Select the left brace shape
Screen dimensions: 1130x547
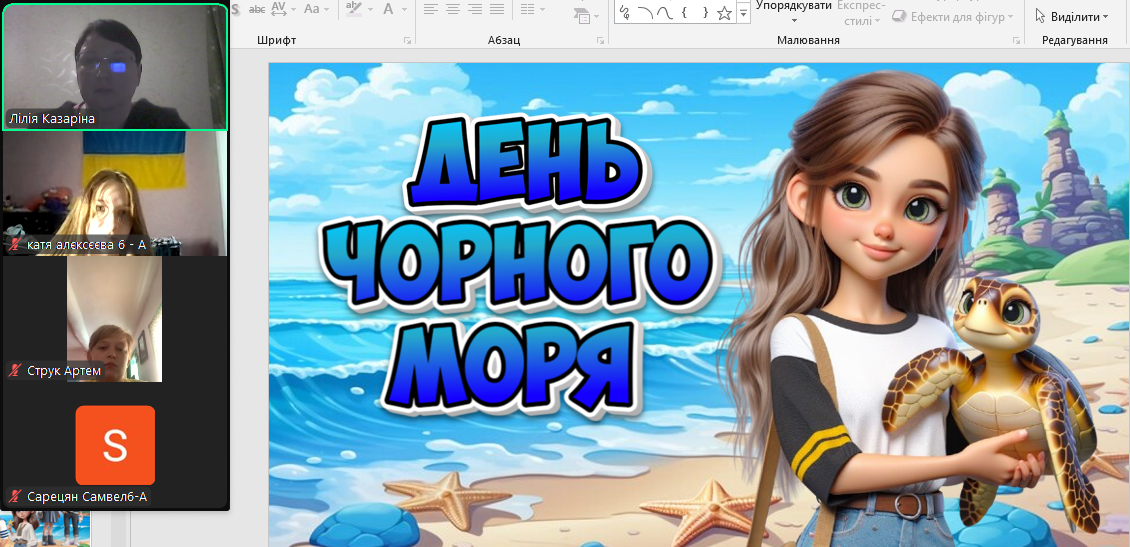(685, 12)
